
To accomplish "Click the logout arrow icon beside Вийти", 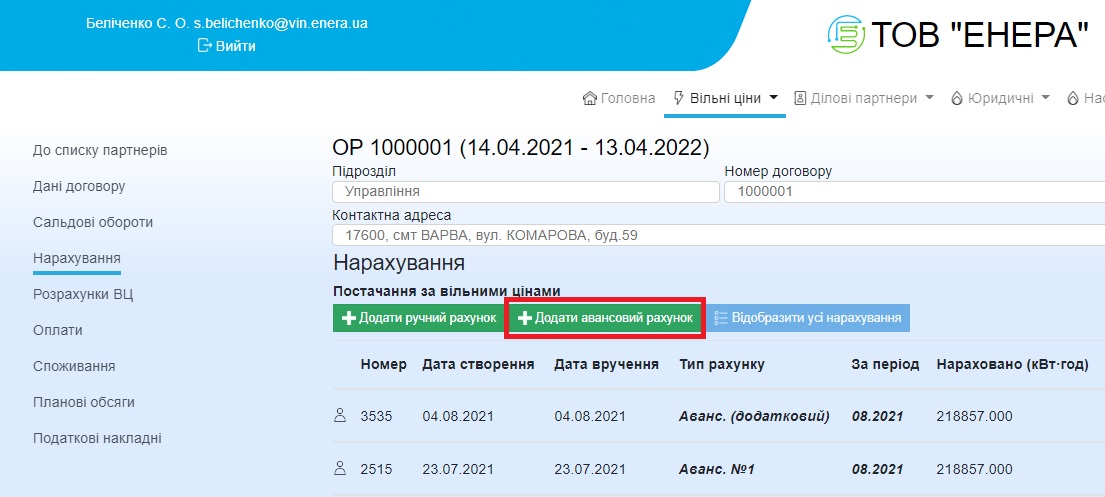I will (x=205, y=45).
